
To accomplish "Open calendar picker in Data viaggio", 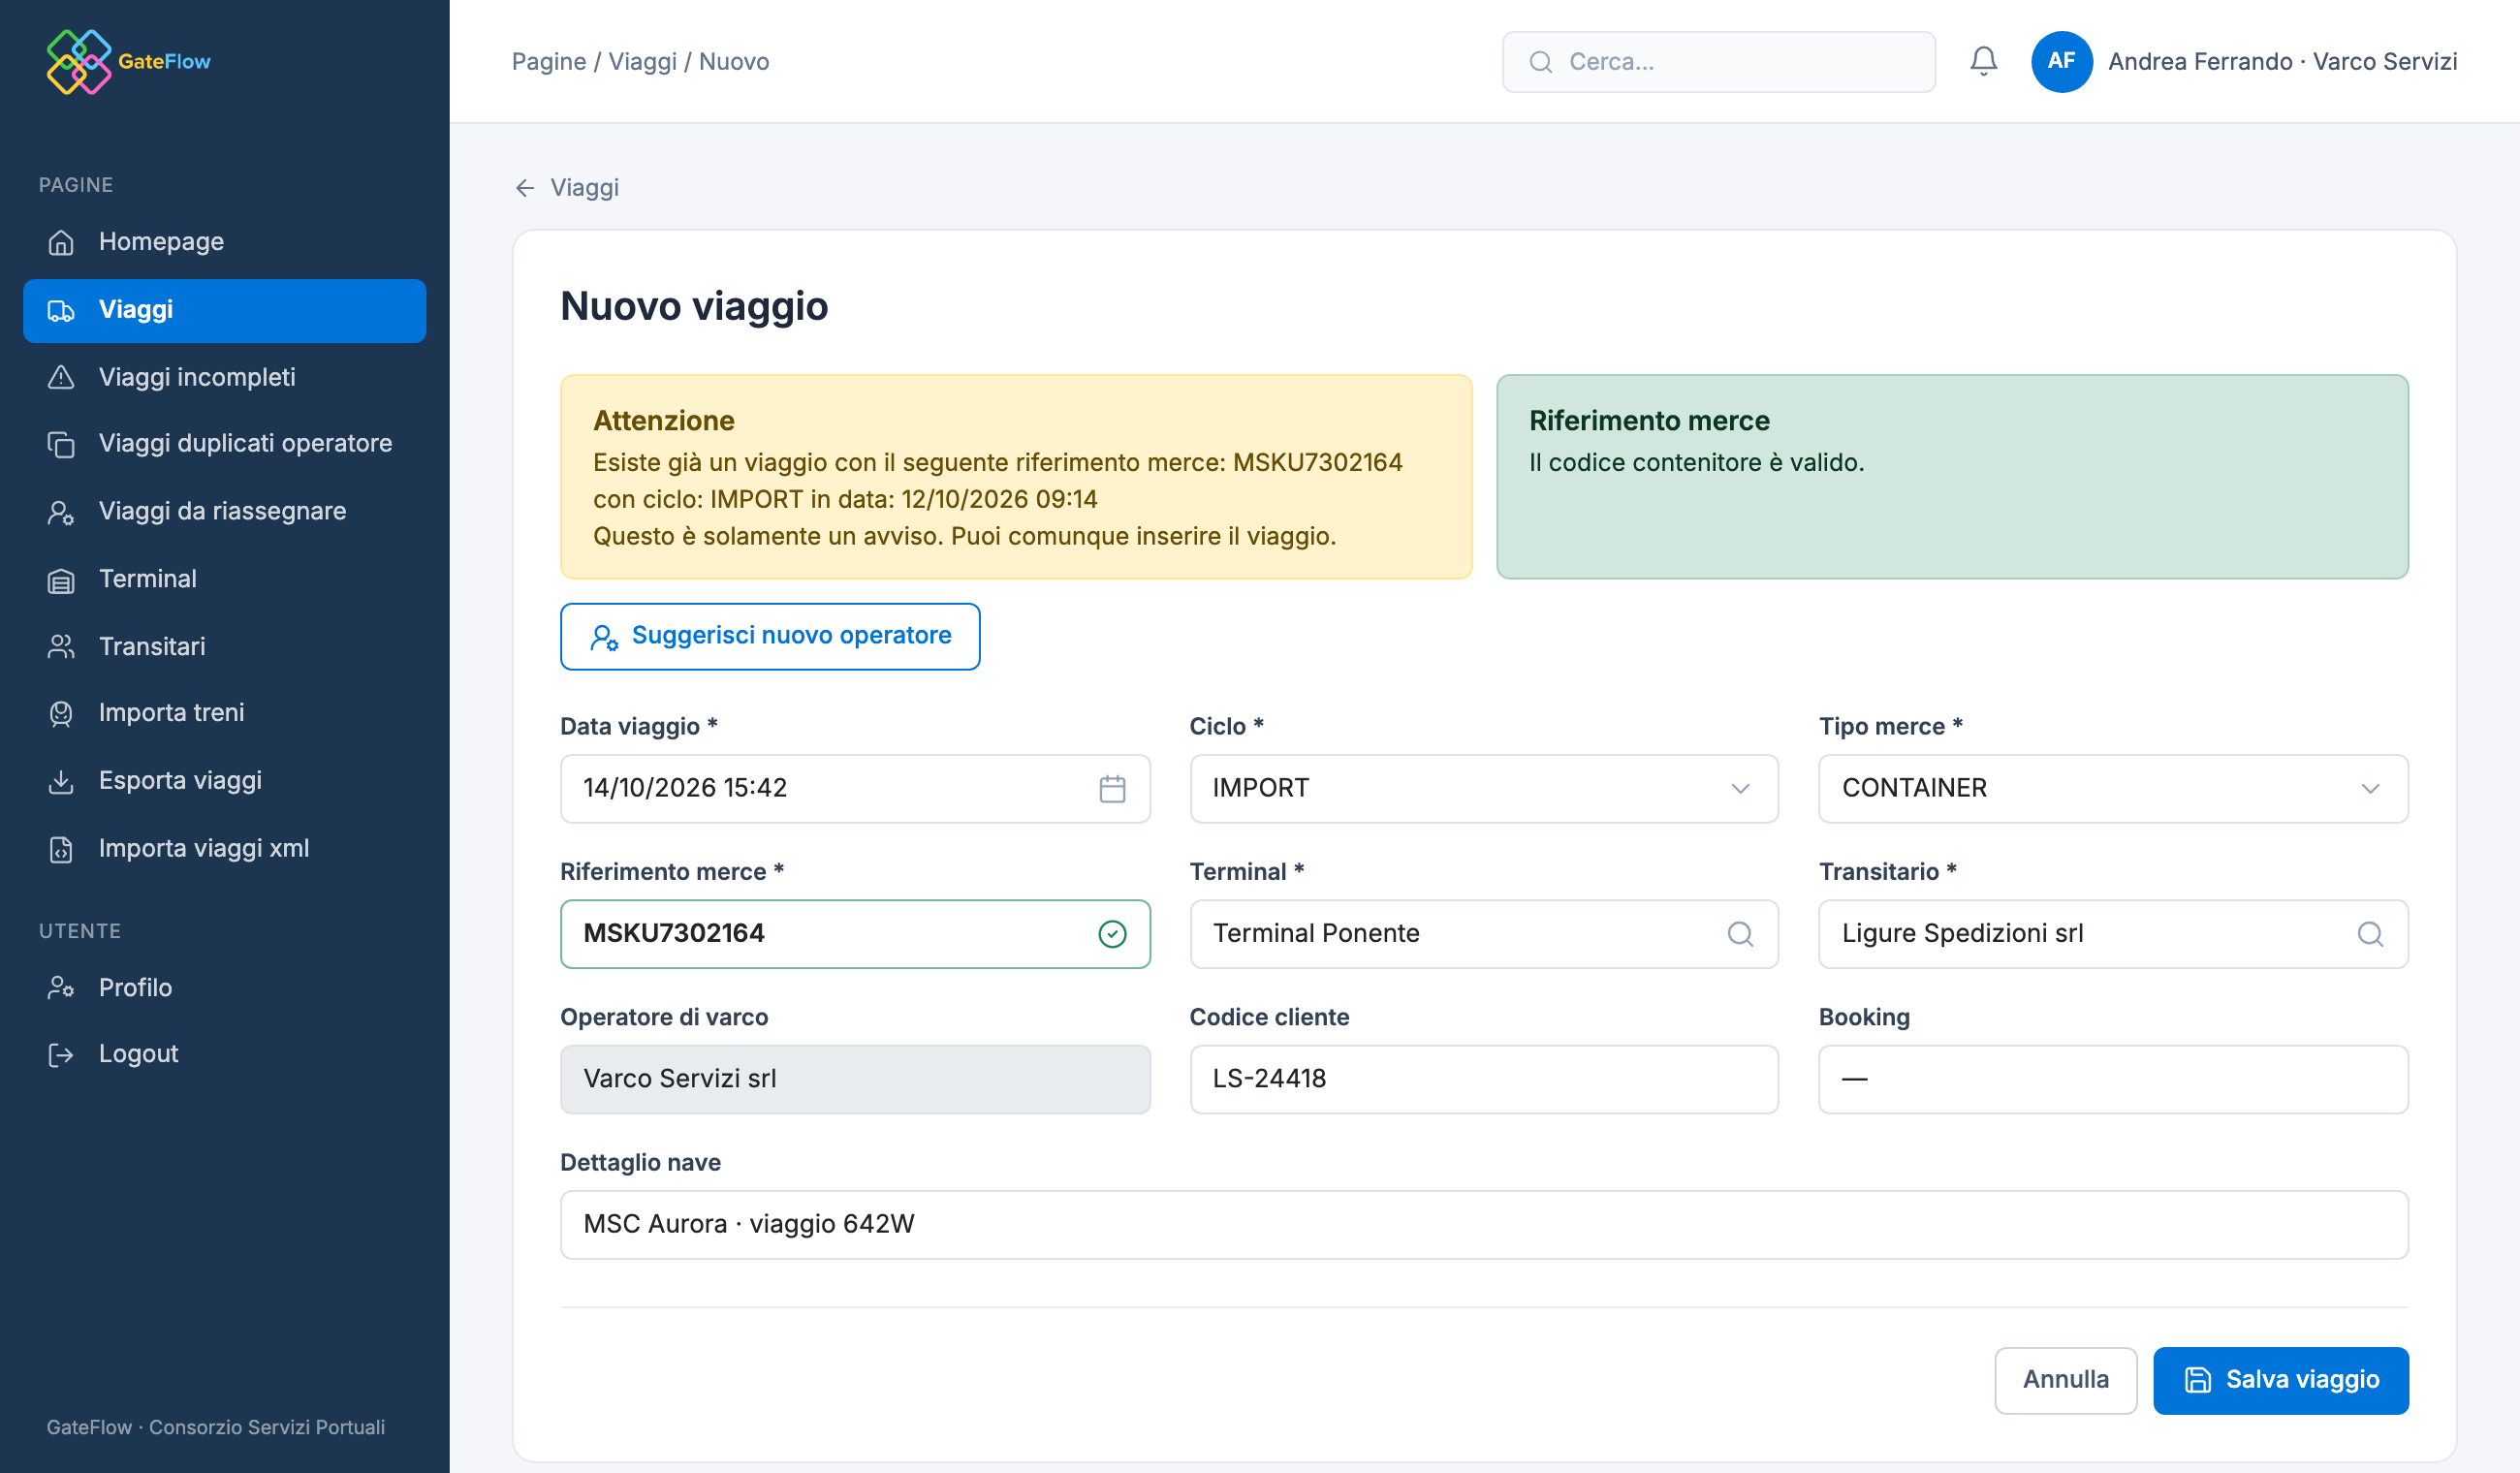I will [1112, 788].
